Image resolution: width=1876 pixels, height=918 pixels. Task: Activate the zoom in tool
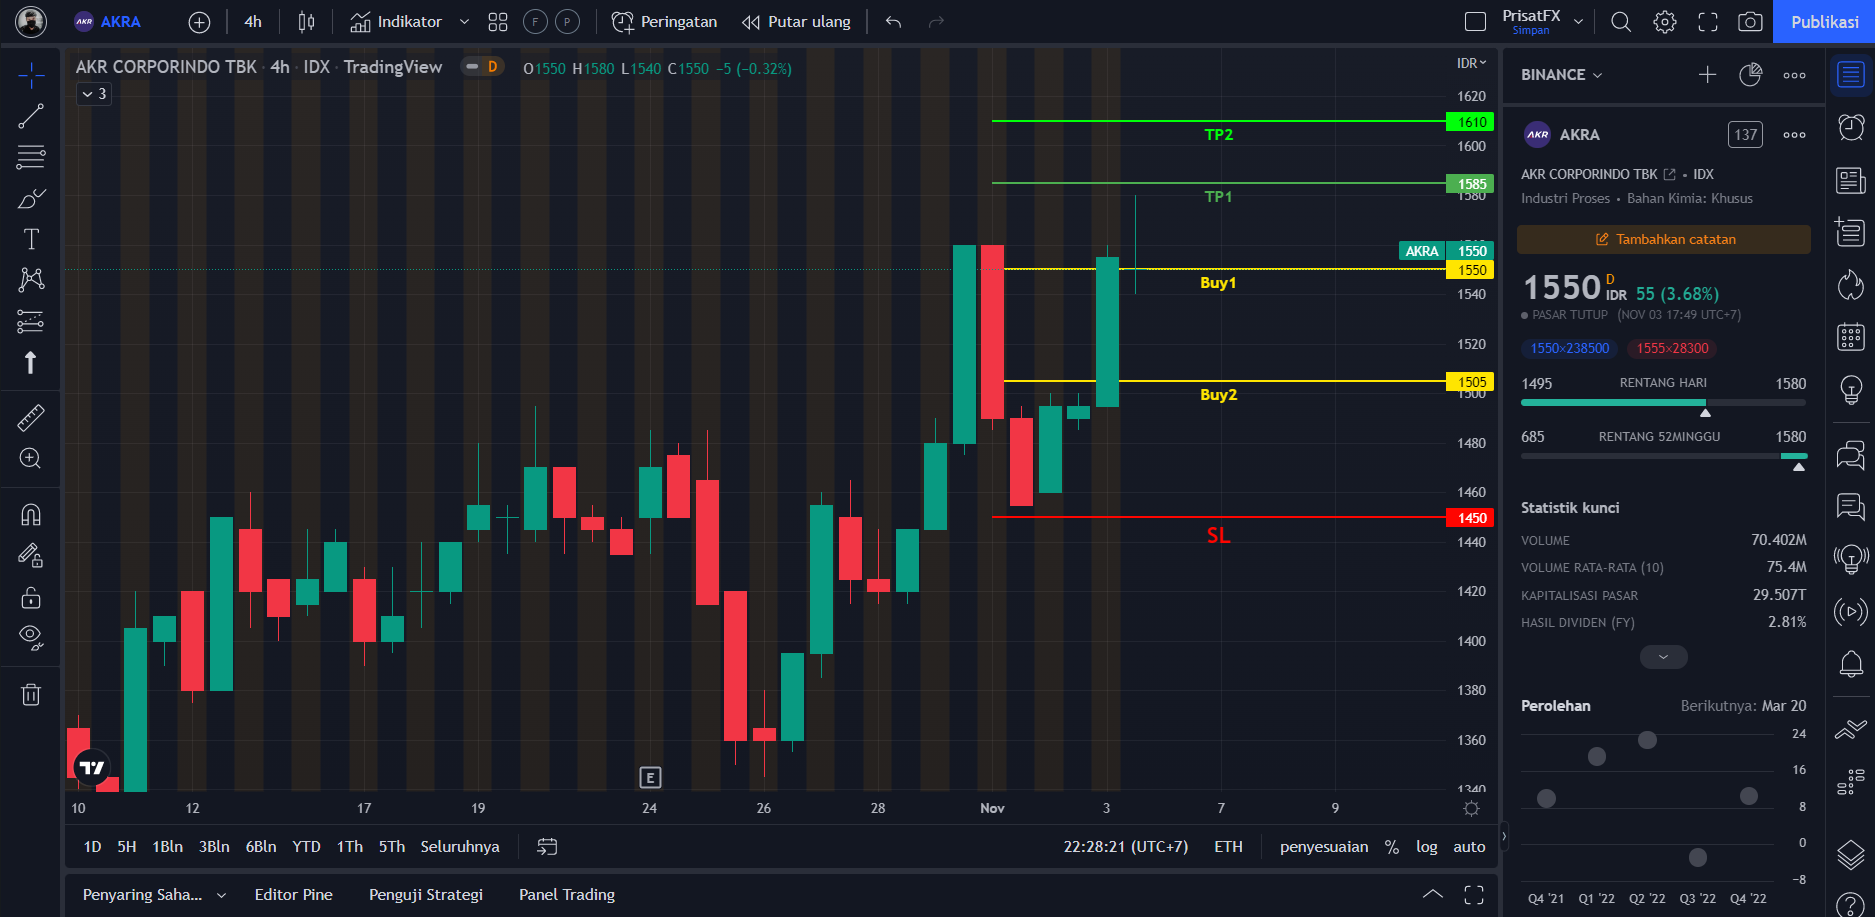point(31,458)
